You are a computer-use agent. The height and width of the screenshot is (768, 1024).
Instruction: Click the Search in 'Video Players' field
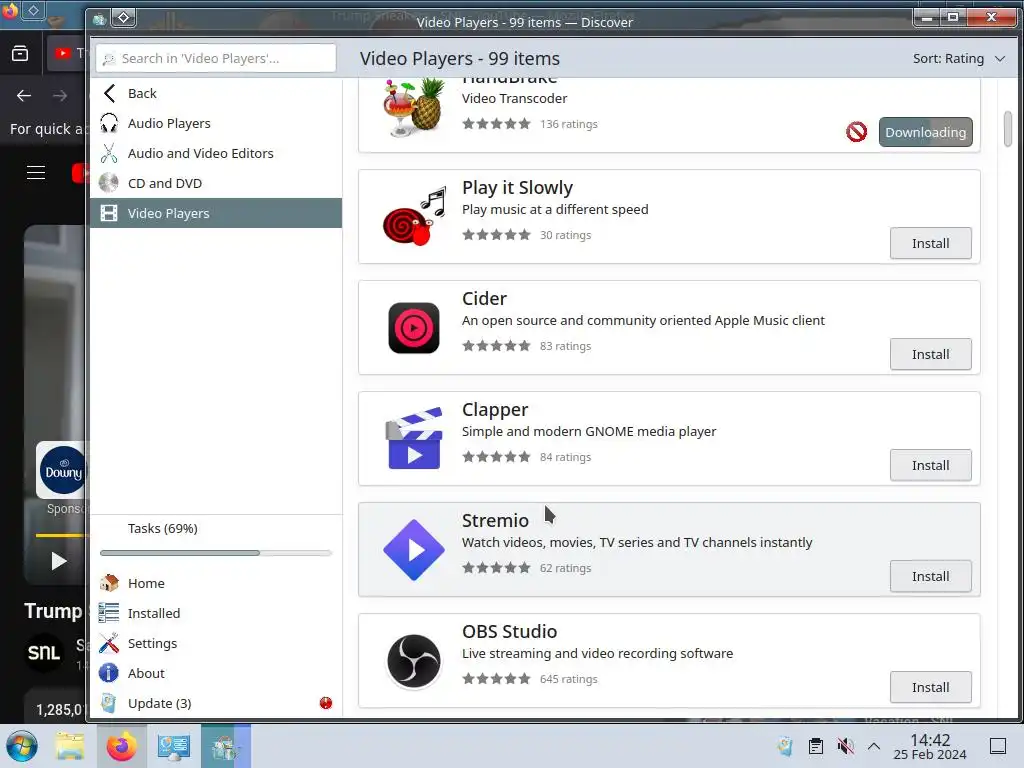[216, 58]
